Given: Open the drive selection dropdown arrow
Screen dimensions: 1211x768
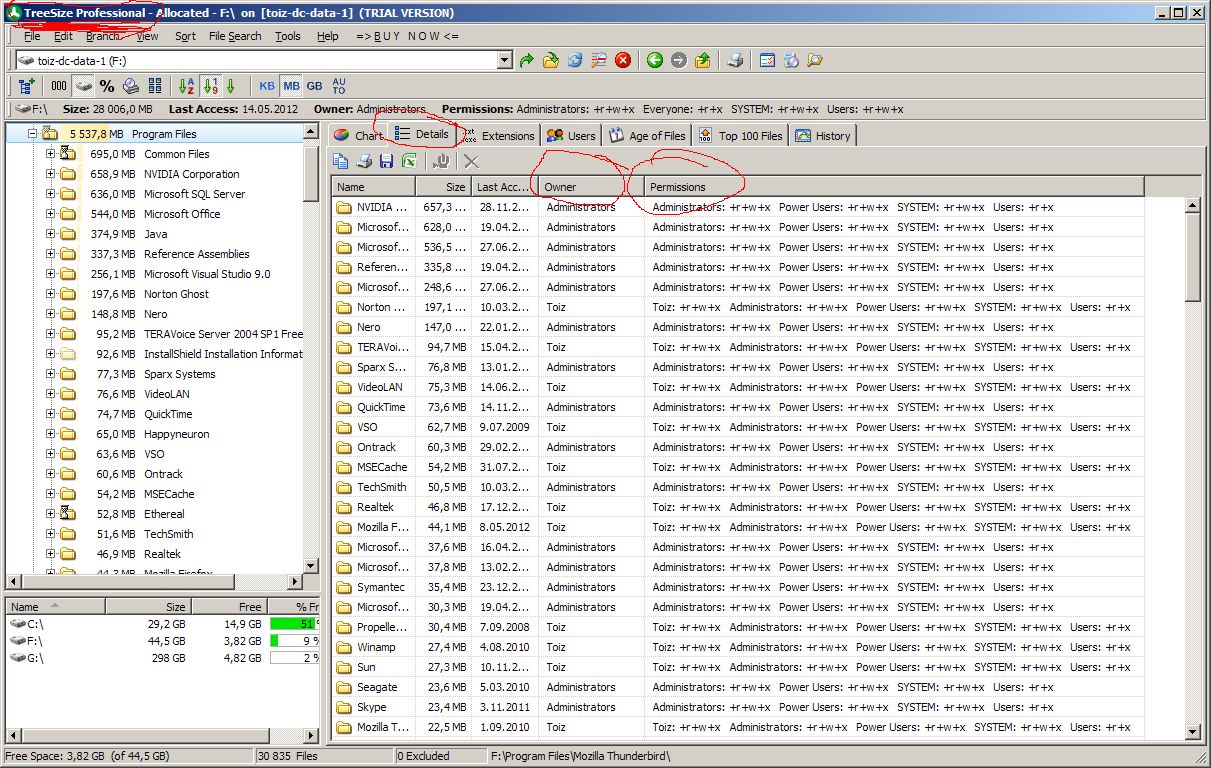Looking at the screenshot, I should coord(505,61).
